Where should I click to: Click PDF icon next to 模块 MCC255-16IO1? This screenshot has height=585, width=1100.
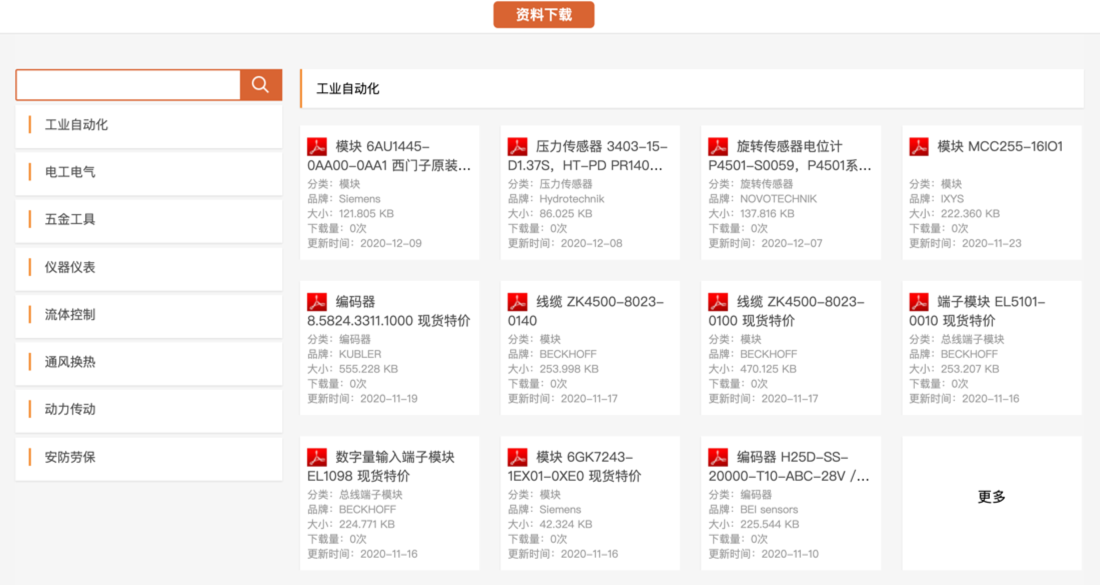pyautogui.click(x=919, y=147)
